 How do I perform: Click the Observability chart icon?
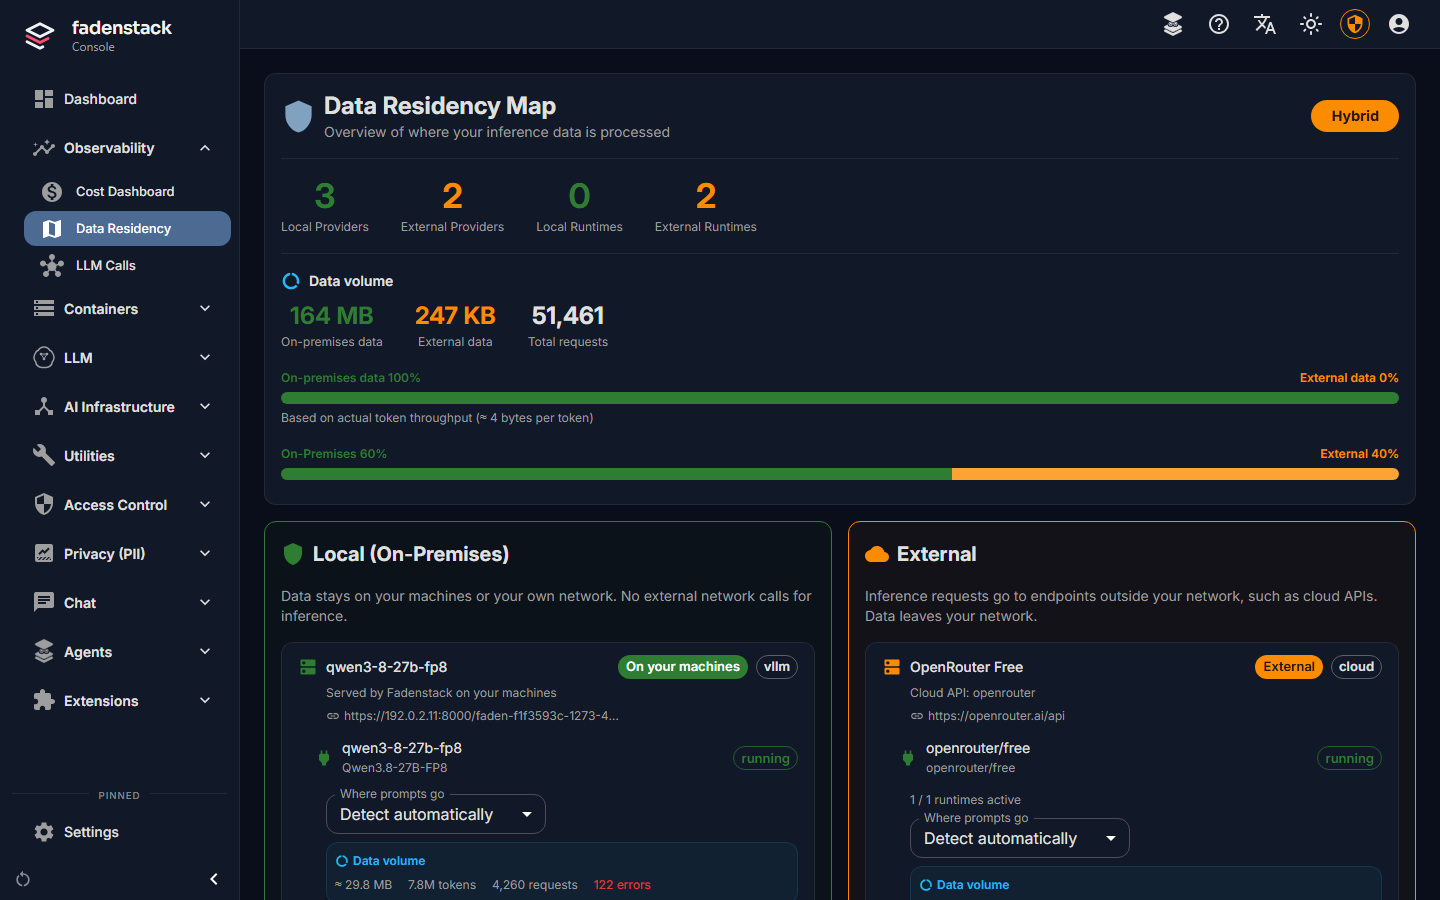pyautogui.click(x=44, y=148)
